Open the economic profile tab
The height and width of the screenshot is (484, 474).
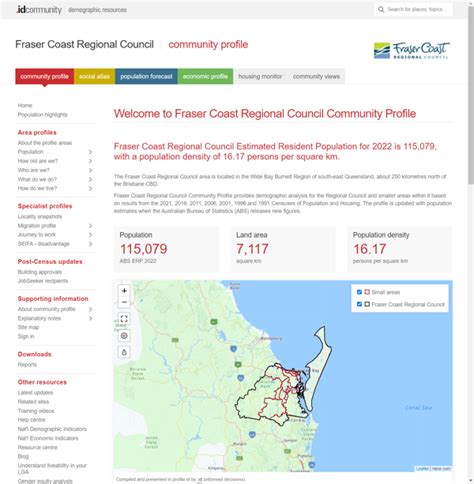[205, 76]
